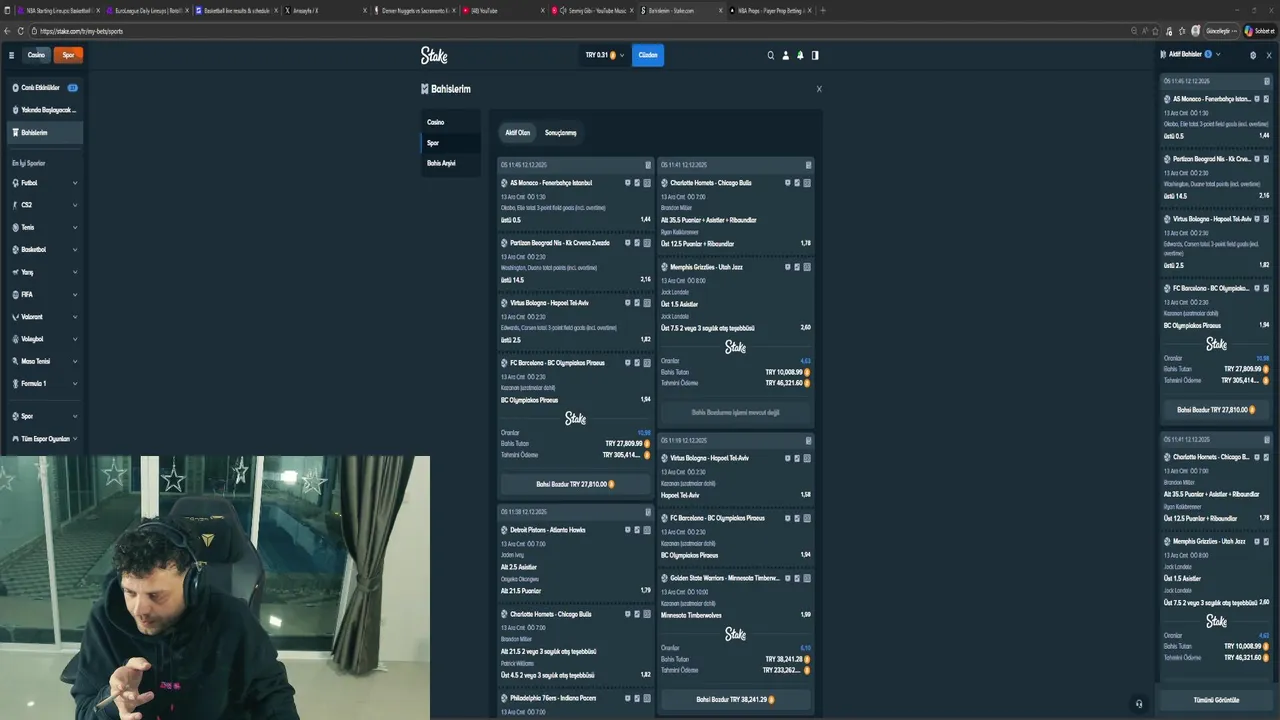This screenshot has width=1280, height=720.
Task: Expand Tenis category in sidebar
Action: point(75,227)
